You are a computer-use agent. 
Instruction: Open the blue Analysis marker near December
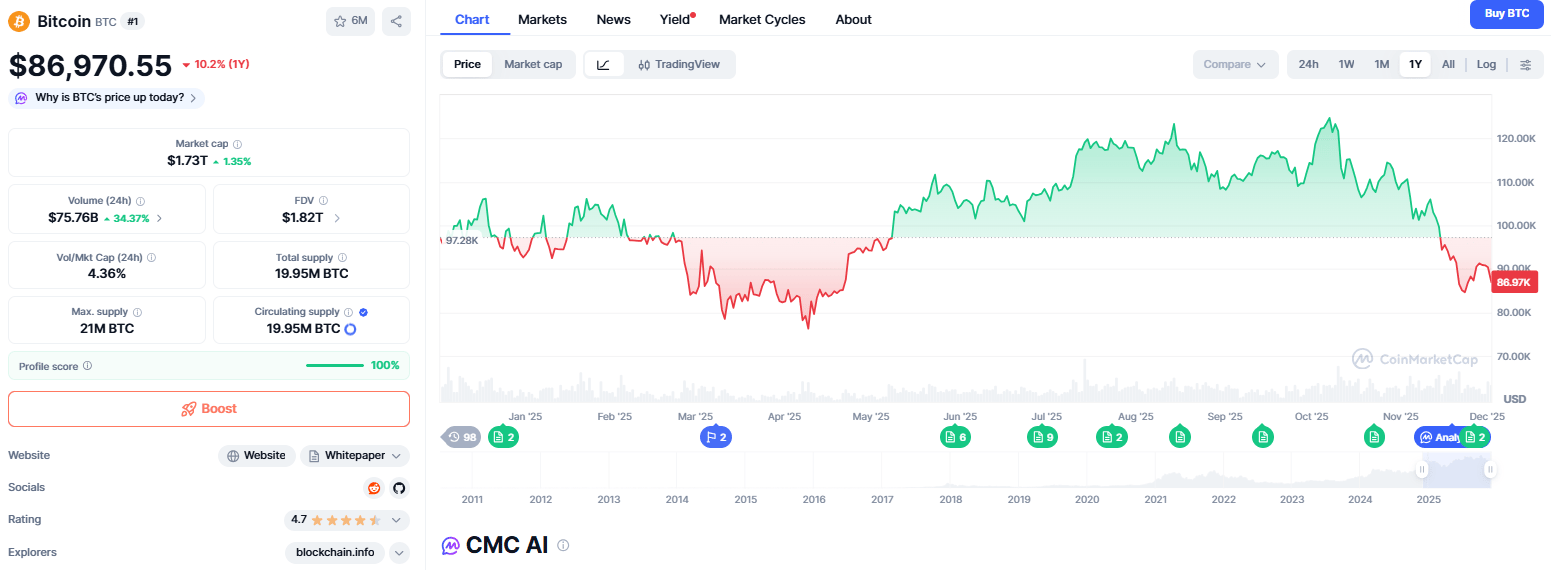click(1437, 437)
